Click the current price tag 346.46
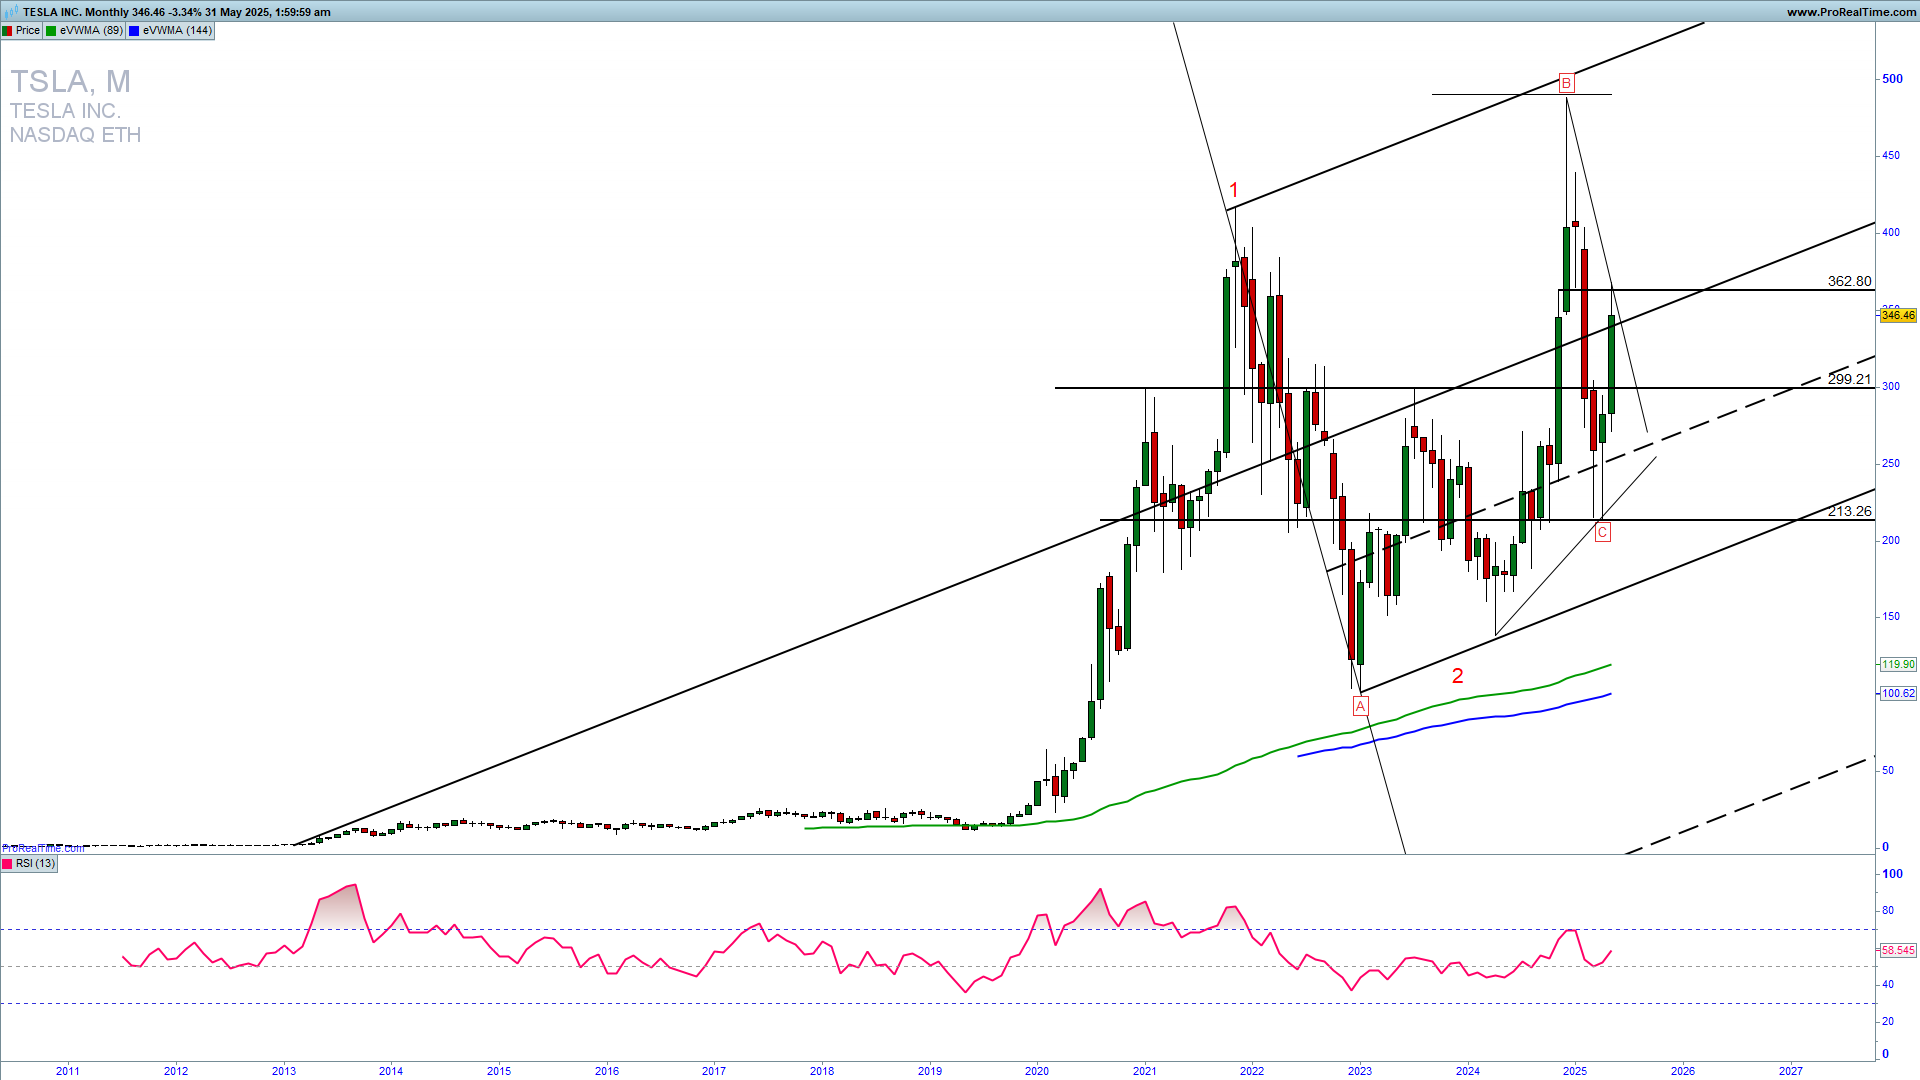The image size is (1920, 1080). click(x=1898, y=315)
